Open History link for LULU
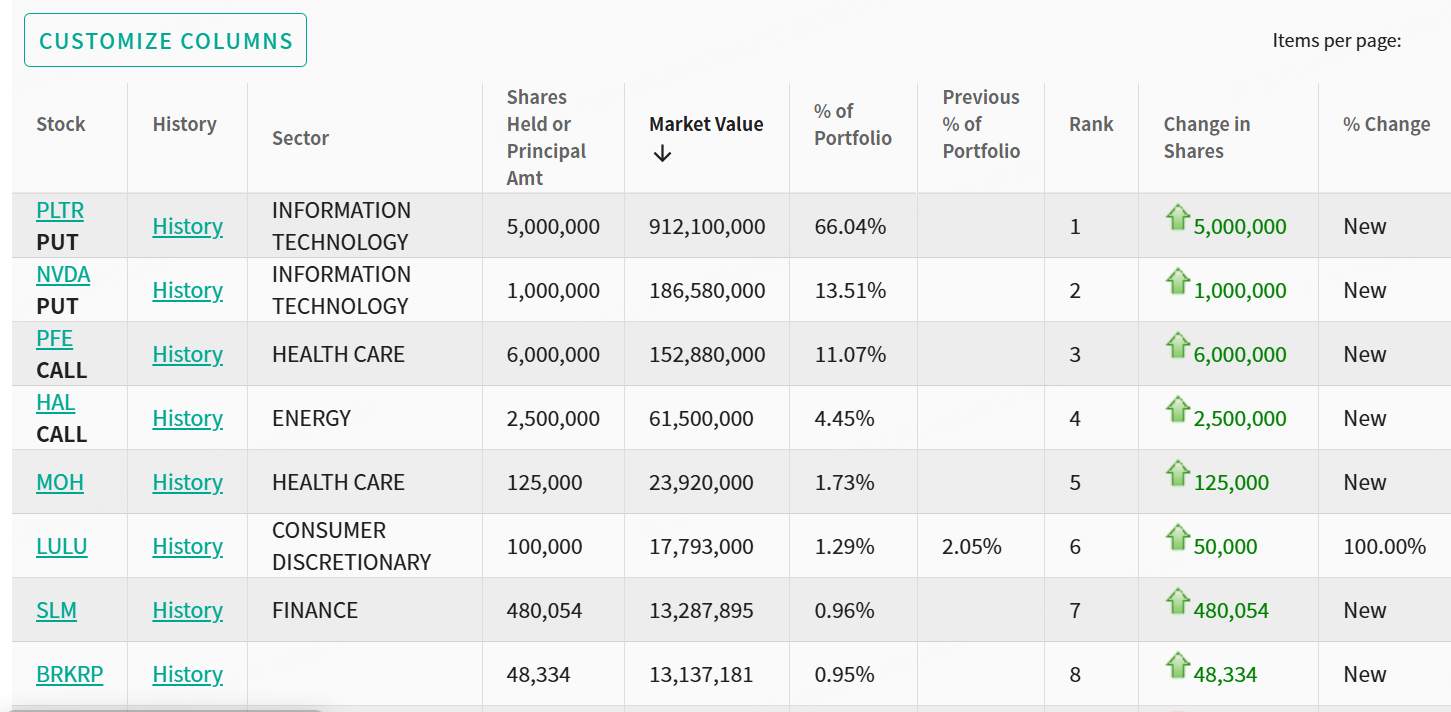 coord(187,546)
